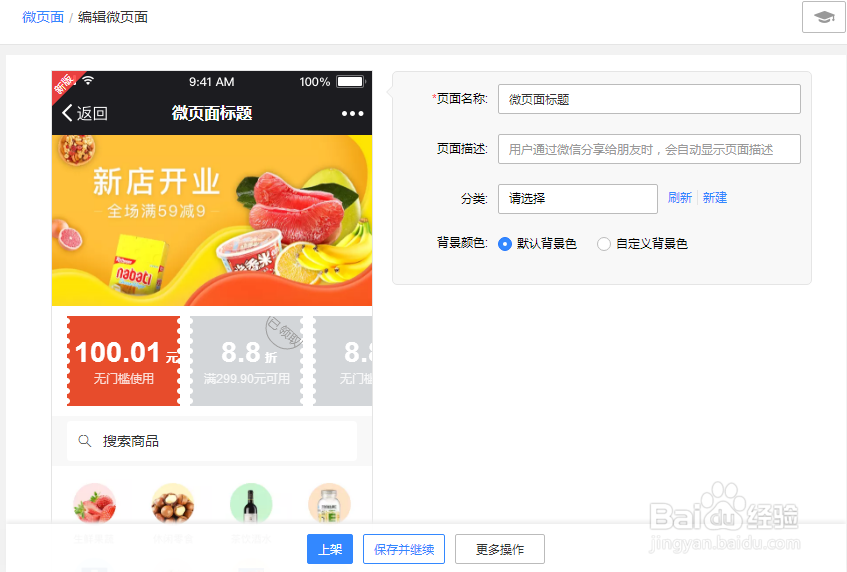Open the 更多操作 button
The width and height of the screenshot is (847, 572).
500,549
